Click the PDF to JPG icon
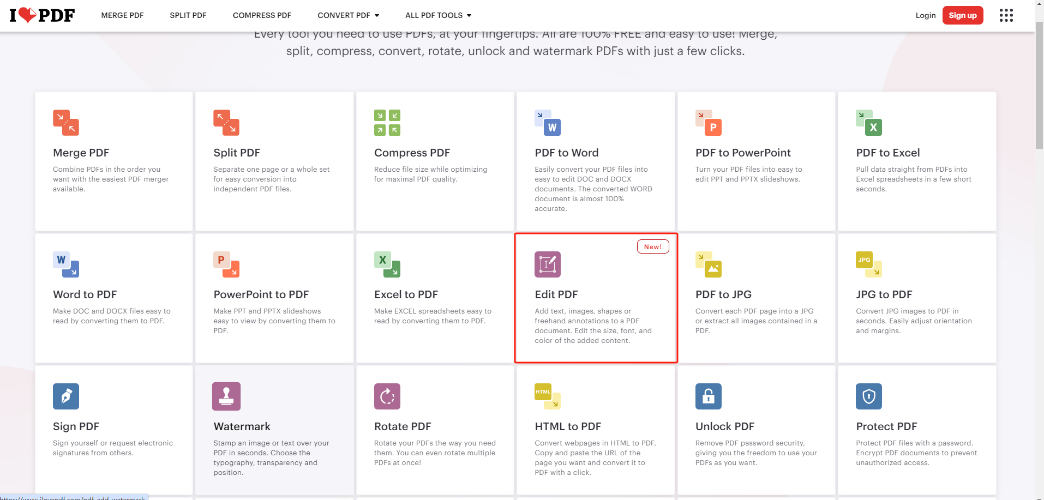Screen dimensions: 1044x500 (708, 264)
